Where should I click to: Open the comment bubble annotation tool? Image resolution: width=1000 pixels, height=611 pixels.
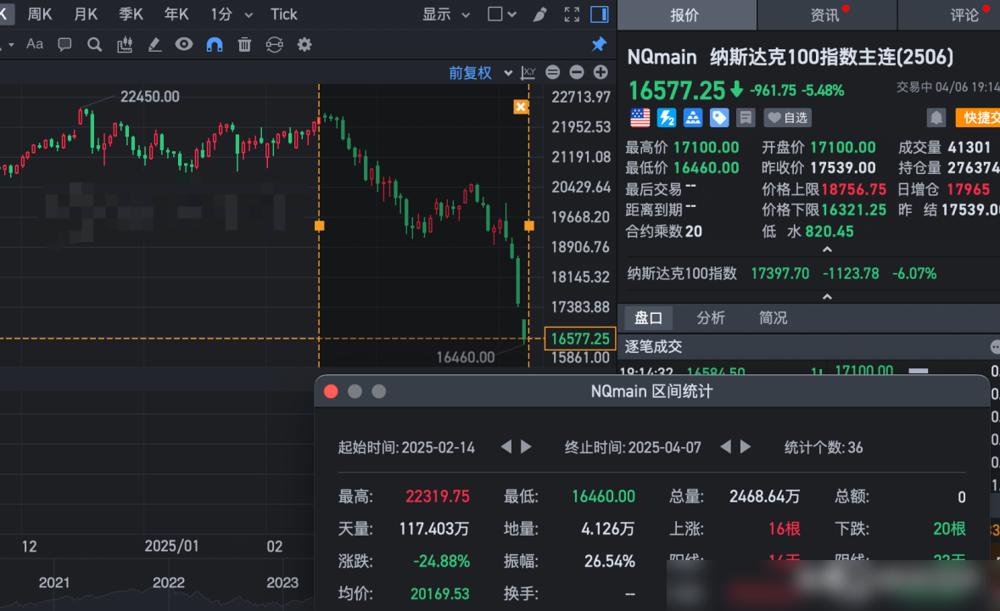point(64,44)
